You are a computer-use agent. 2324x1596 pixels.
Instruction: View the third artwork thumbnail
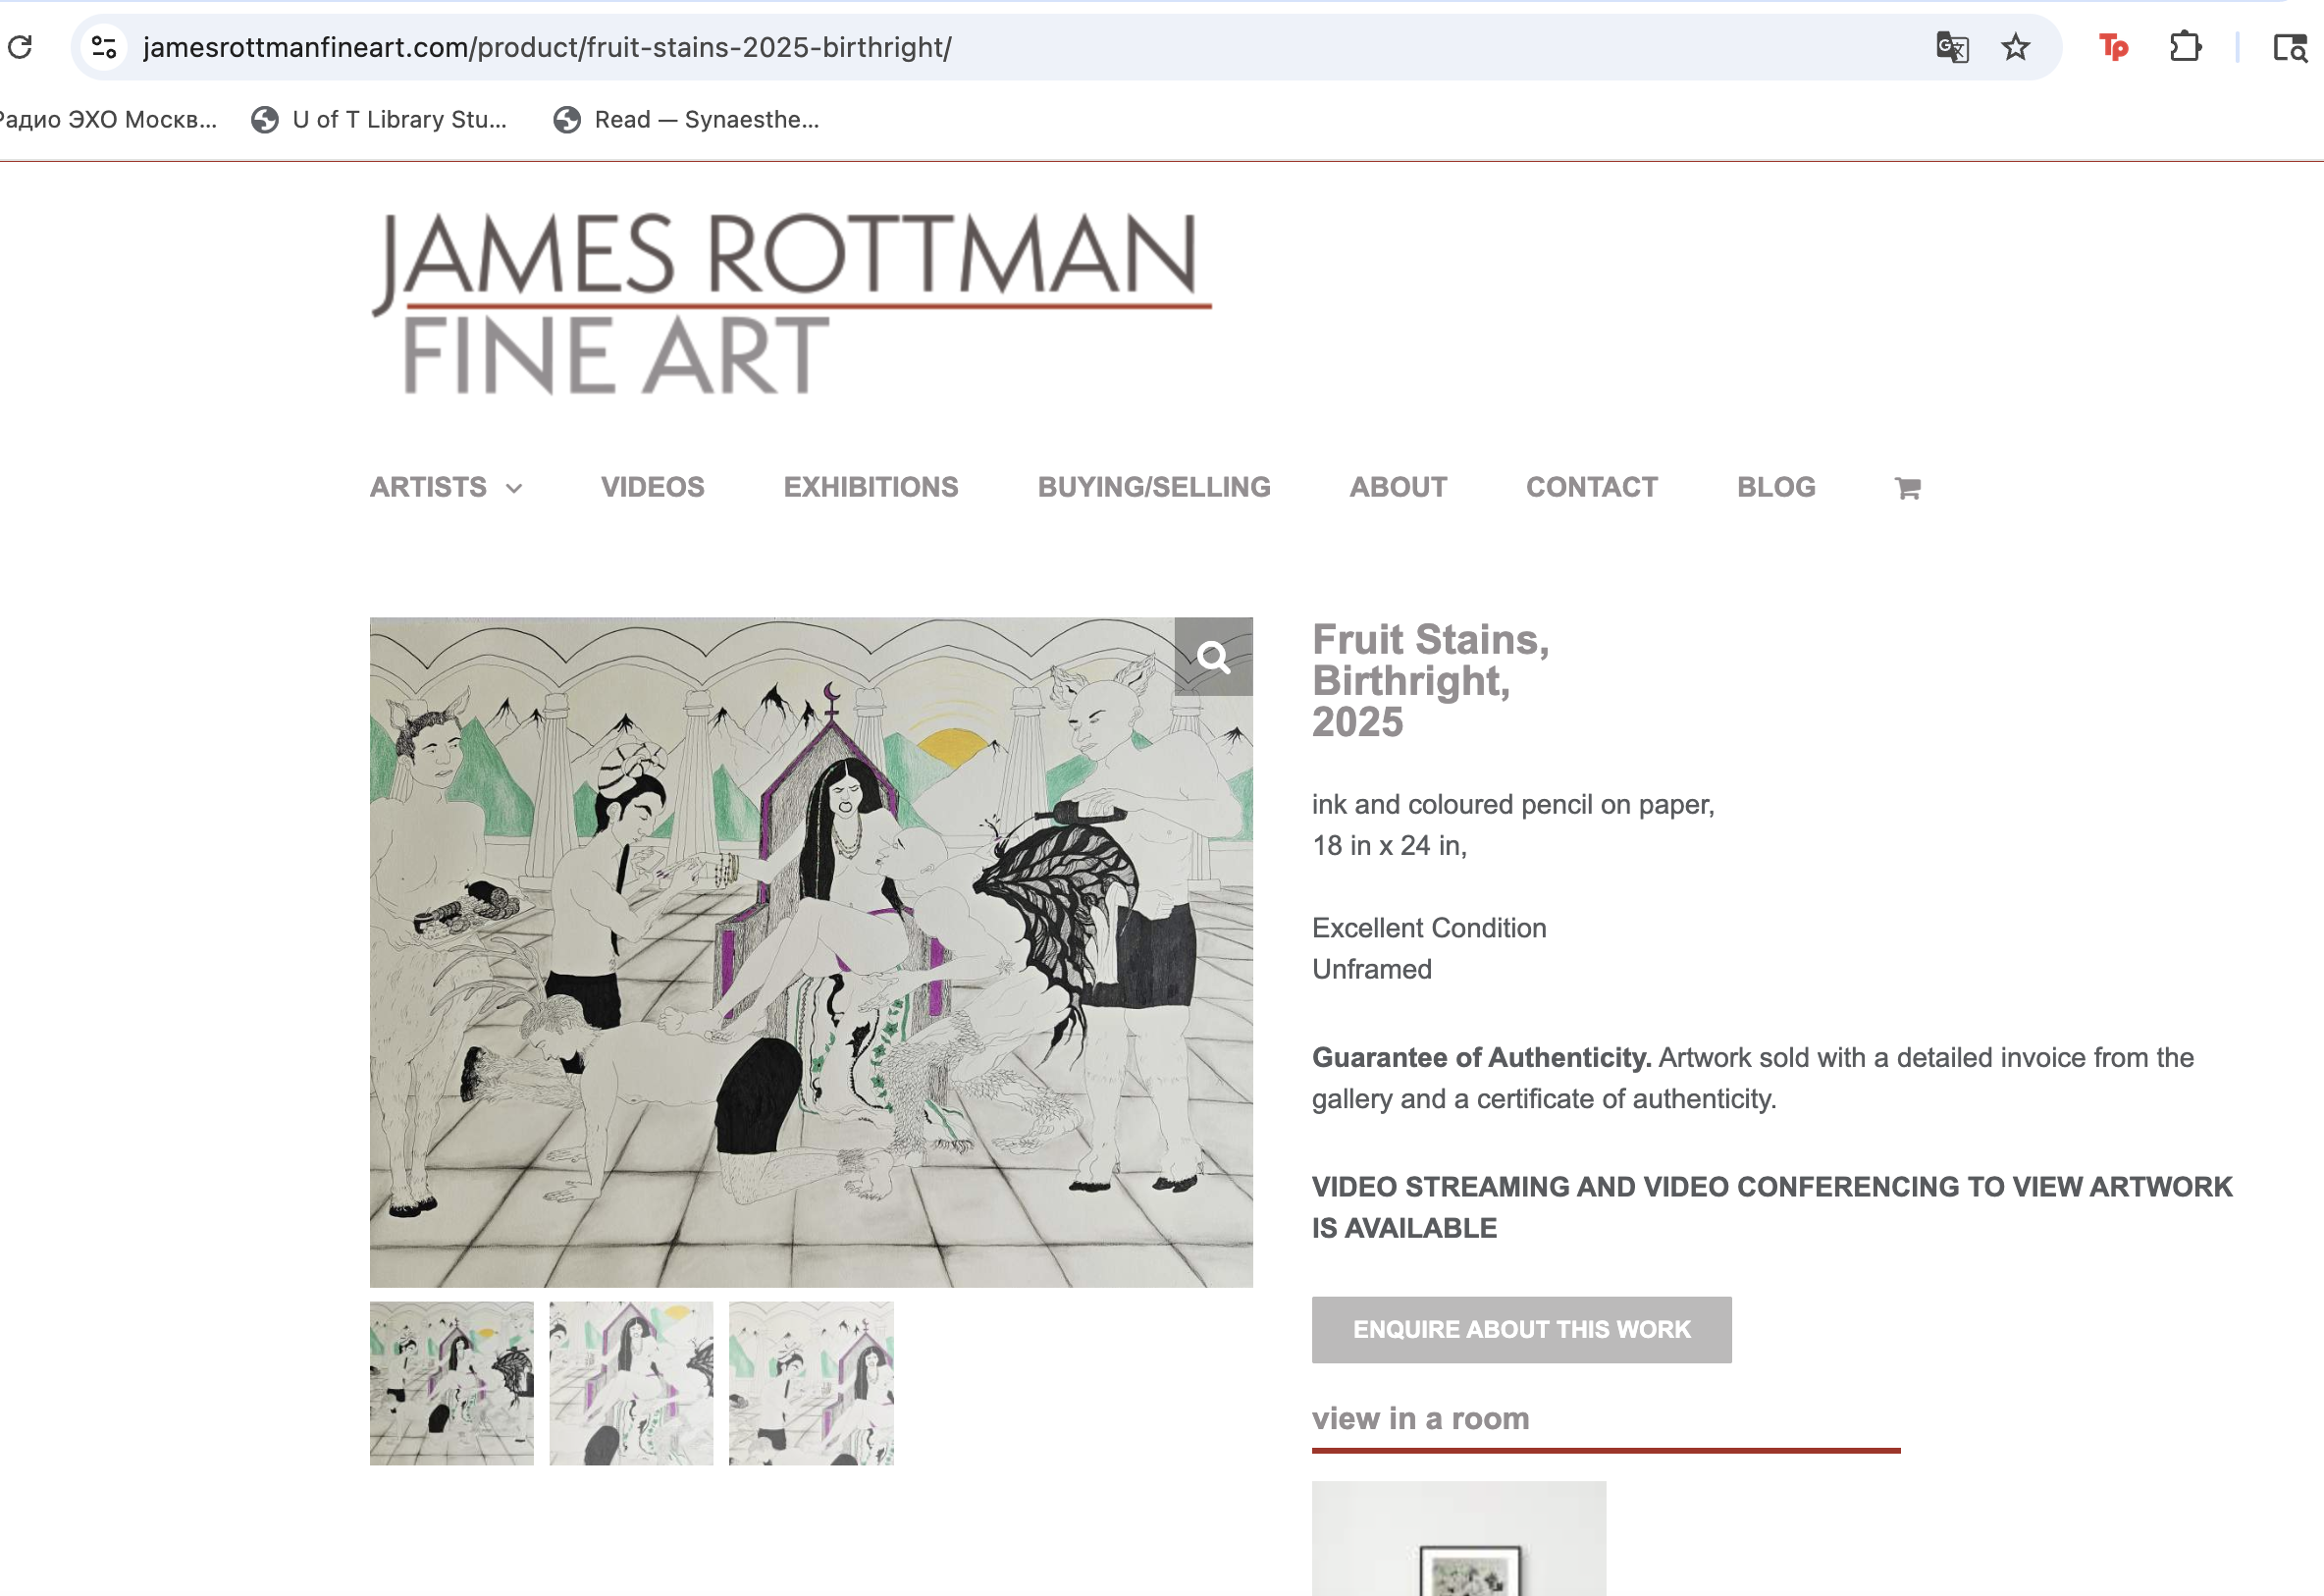tap(811, 1383)
